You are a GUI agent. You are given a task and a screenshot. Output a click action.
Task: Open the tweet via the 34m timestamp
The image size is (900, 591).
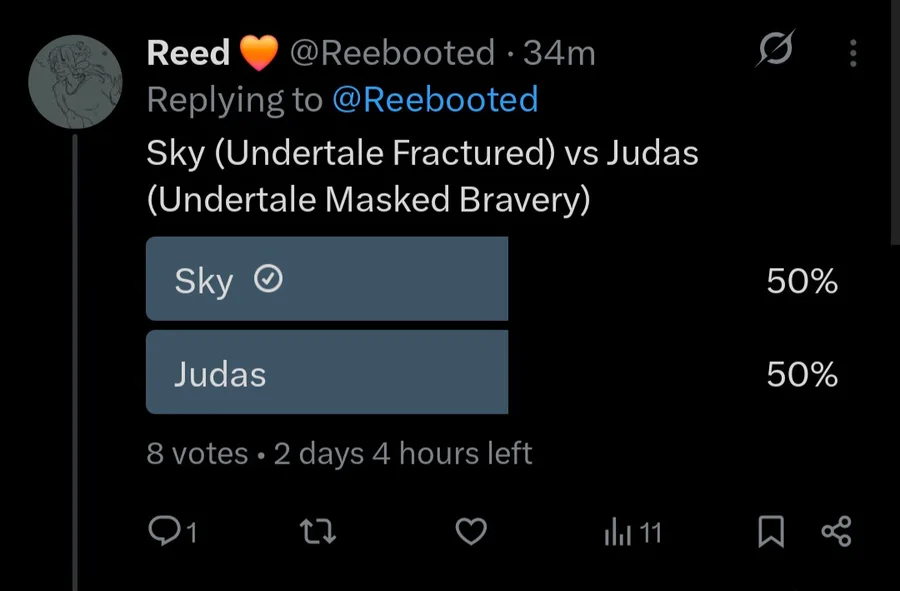[559, 53]
